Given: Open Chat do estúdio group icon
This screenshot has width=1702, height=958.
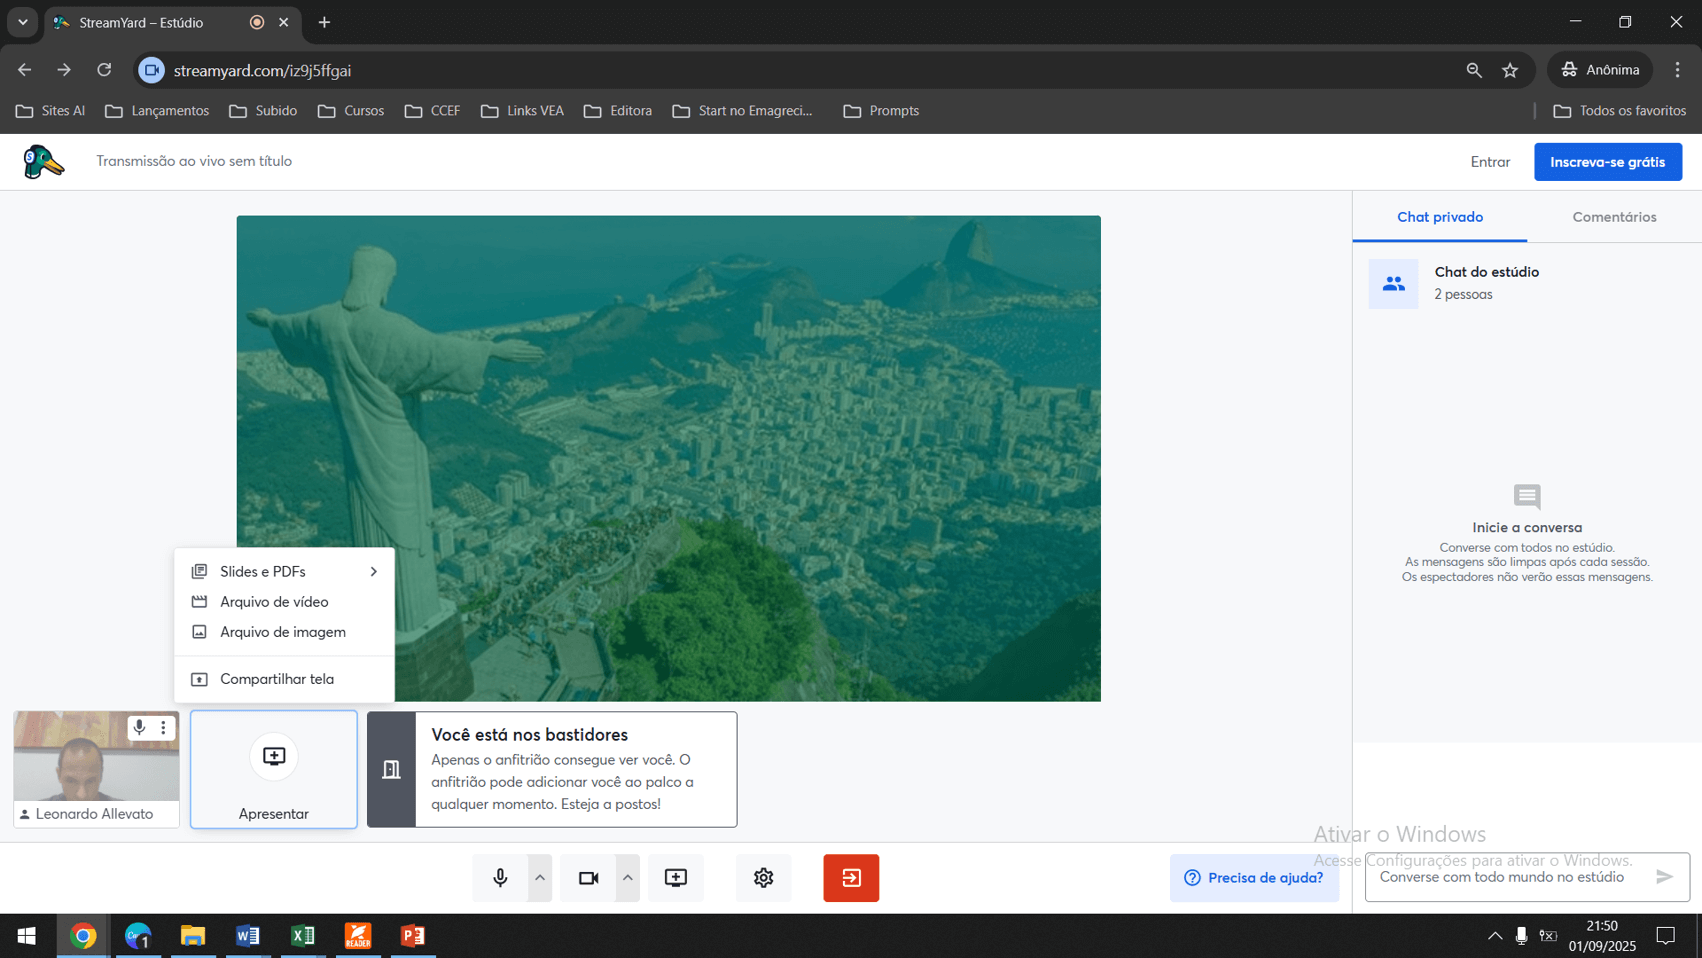Looking at the screenshot, I should [1393, 284].
